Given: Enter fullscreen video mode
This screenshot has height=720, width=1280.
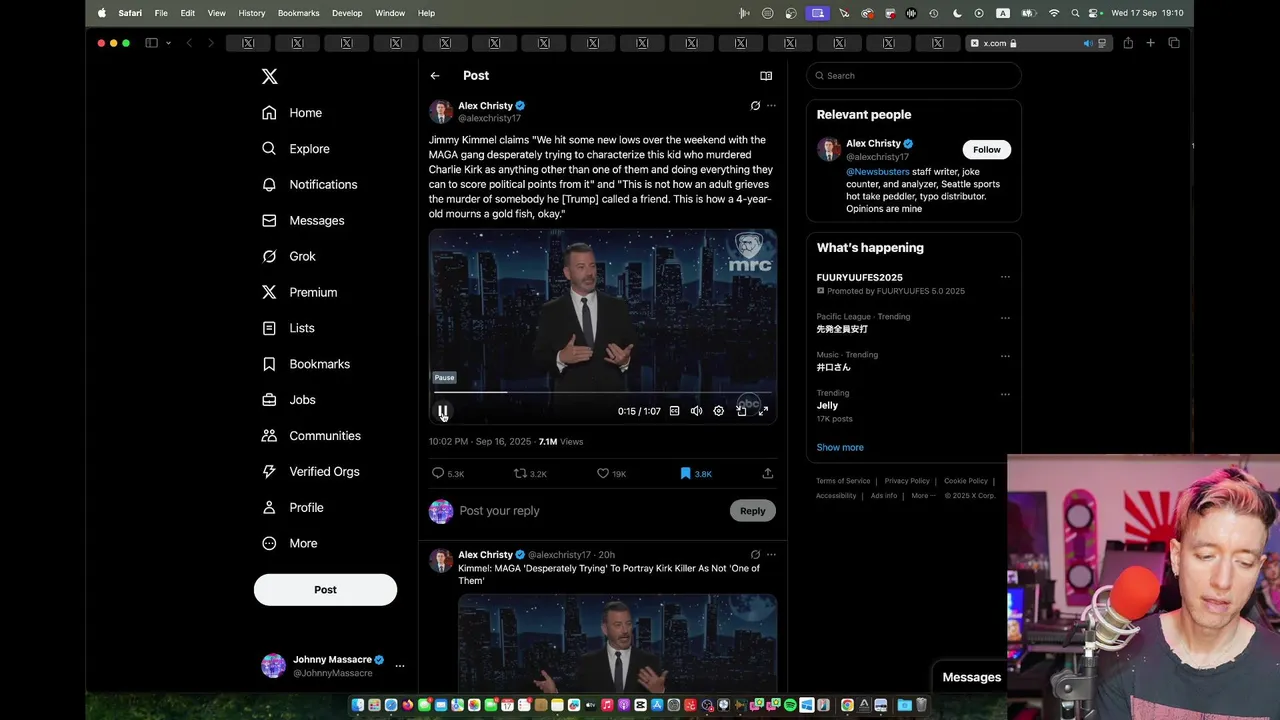Looking at the screenshot, I should 763,411.
